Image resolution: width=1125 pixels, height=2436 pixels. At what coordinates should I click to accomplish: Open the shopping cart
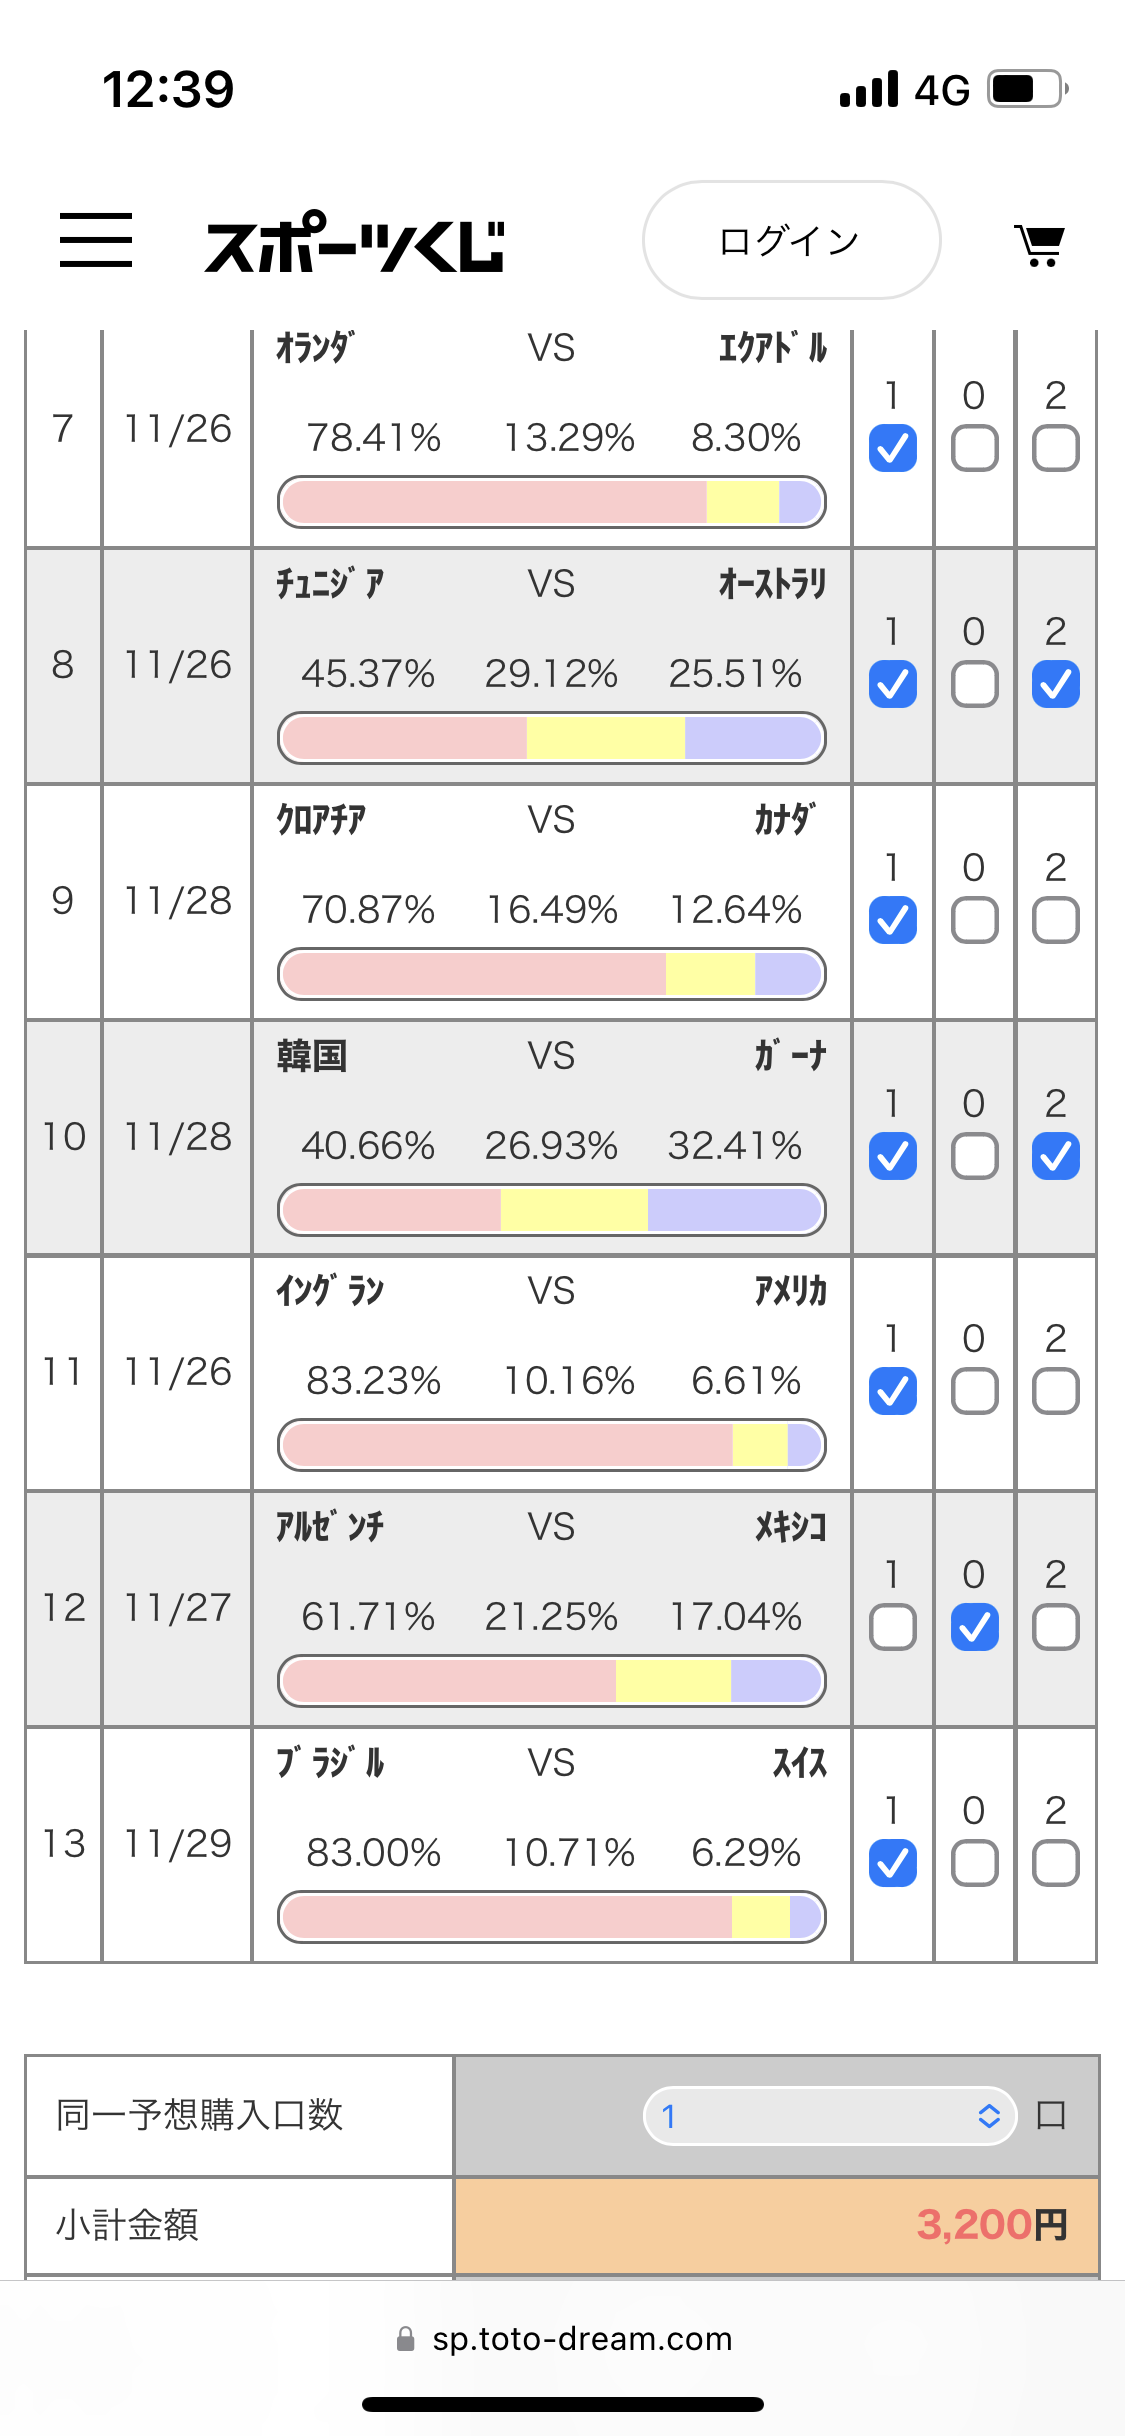point(1040,244)
